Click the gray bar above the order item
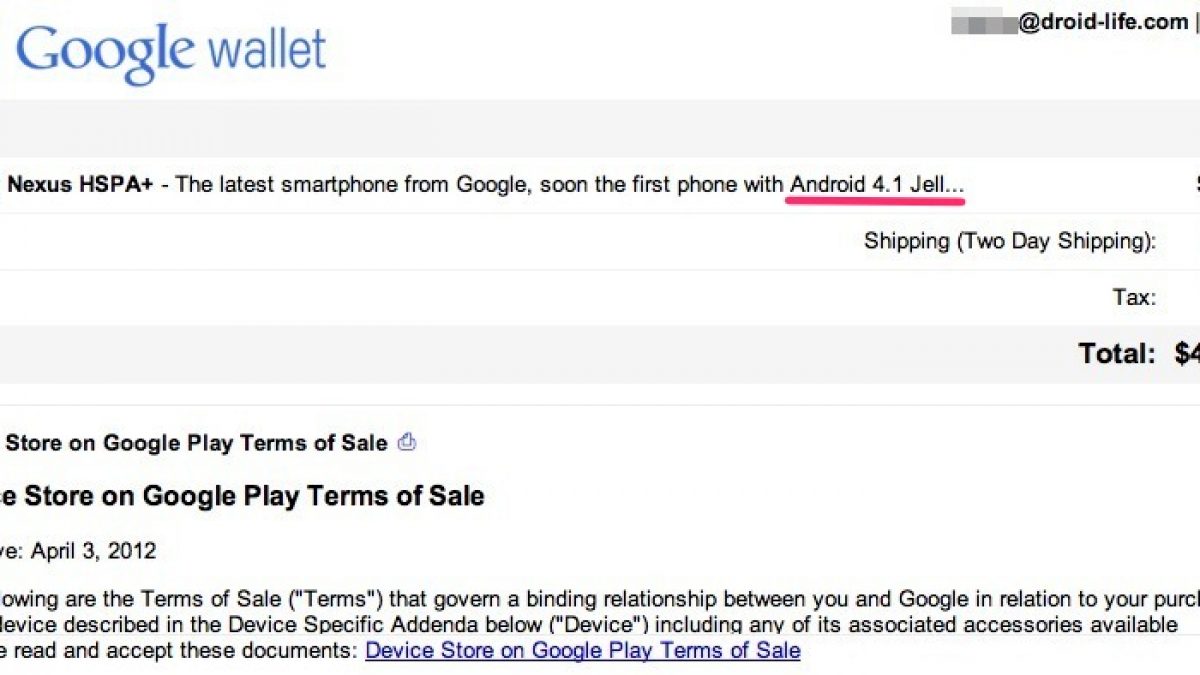This screenshot has width=1200, height=675. point(600,128)
